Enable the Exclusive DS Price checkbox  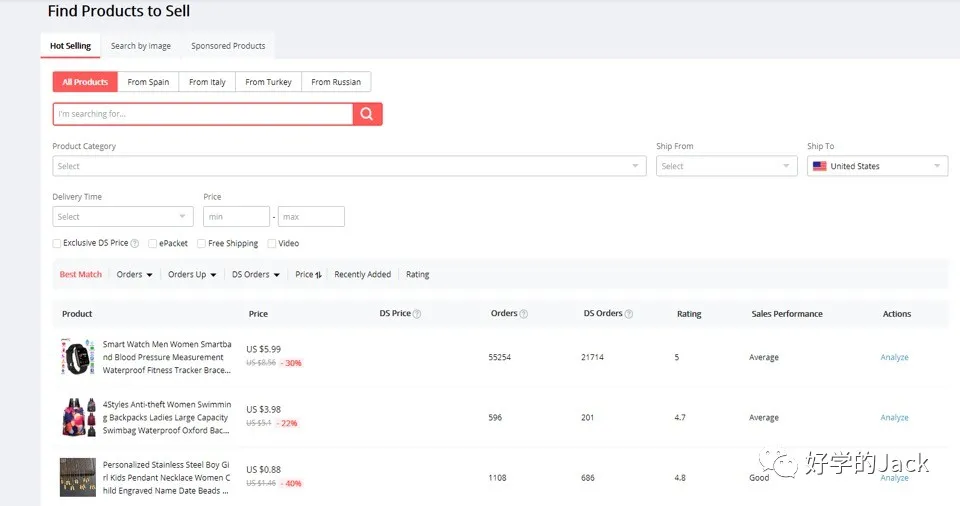click(x=57, y=243)
